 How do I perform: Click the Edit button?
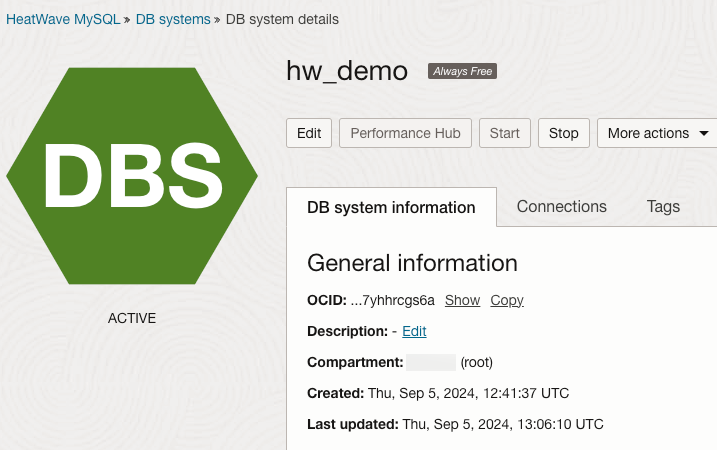click(309, 133)
